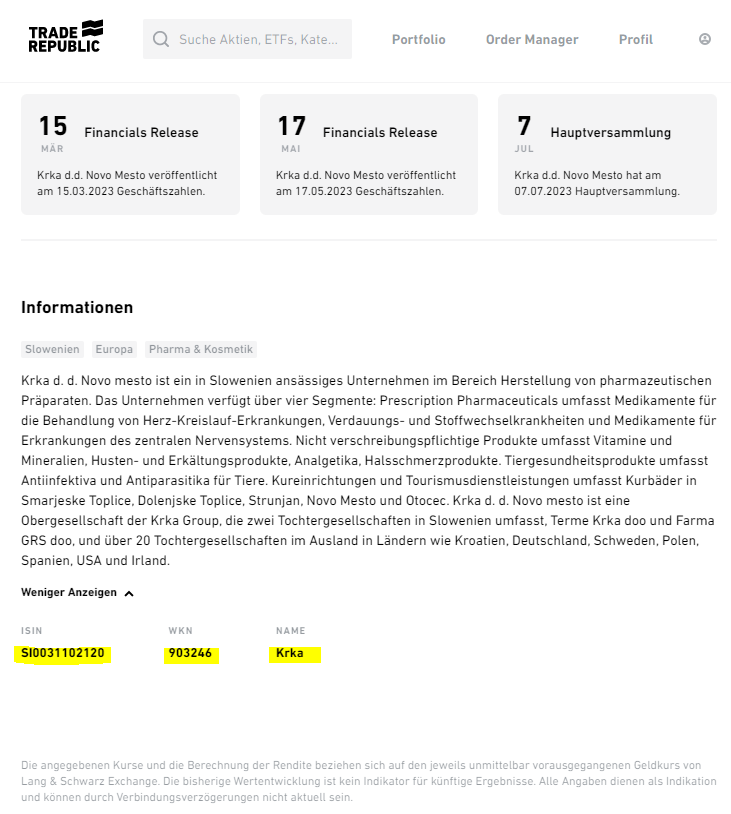Click the search magnifier icon
The image size is (731, 814).
click(161, 40)
